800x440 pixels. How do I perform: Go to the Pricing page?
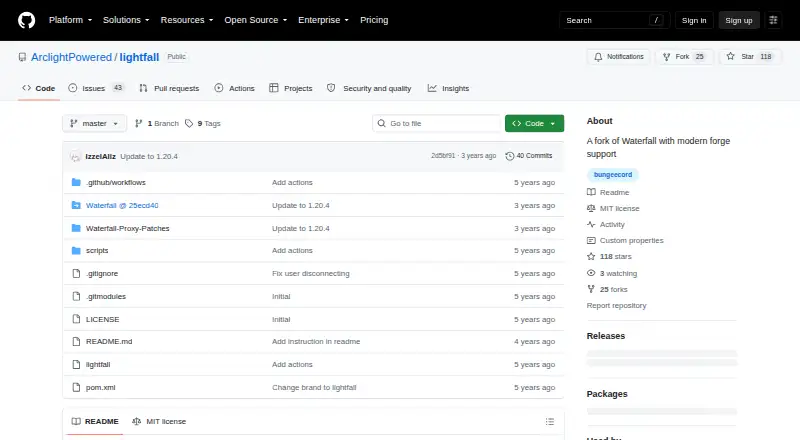(x=374, y=20)
